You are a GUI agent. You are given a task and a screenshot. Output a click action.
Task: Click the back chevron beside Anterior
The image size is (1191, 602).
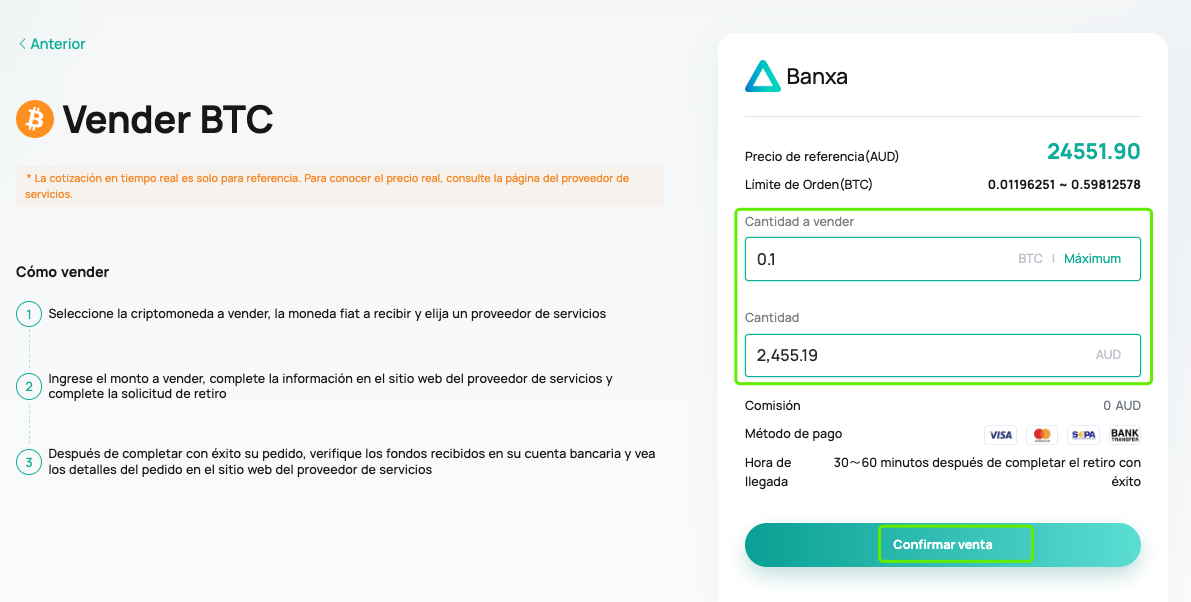[x=22, y=44]
